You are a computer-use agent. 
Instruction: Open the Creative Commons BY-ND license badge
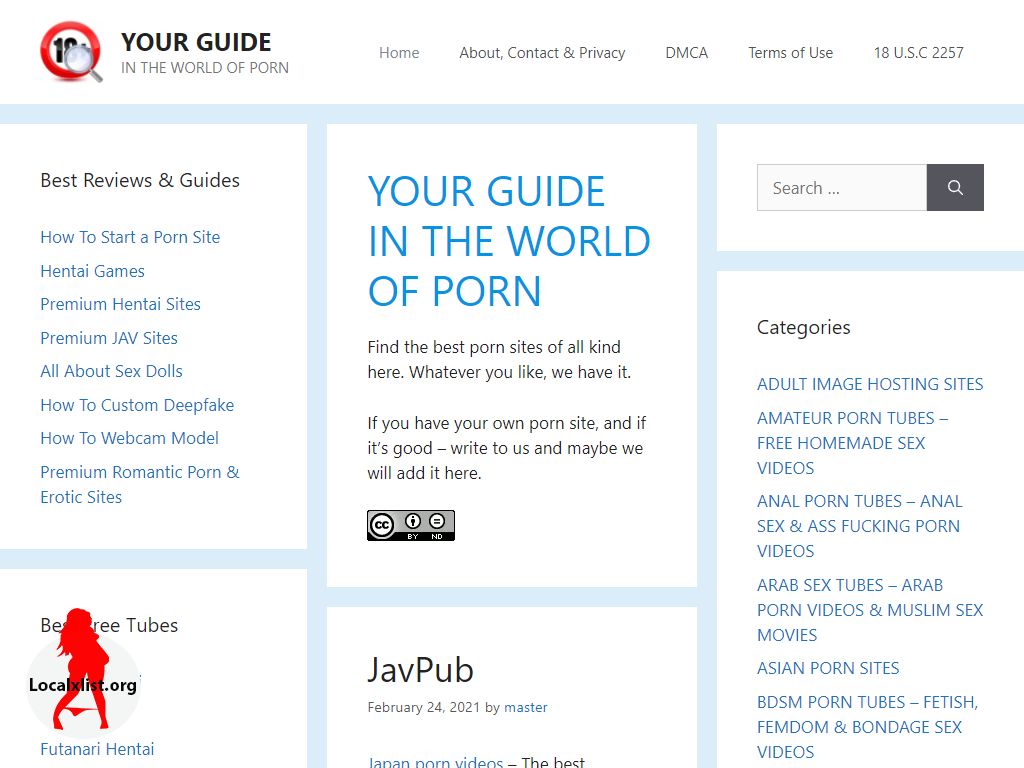[411, 525]
